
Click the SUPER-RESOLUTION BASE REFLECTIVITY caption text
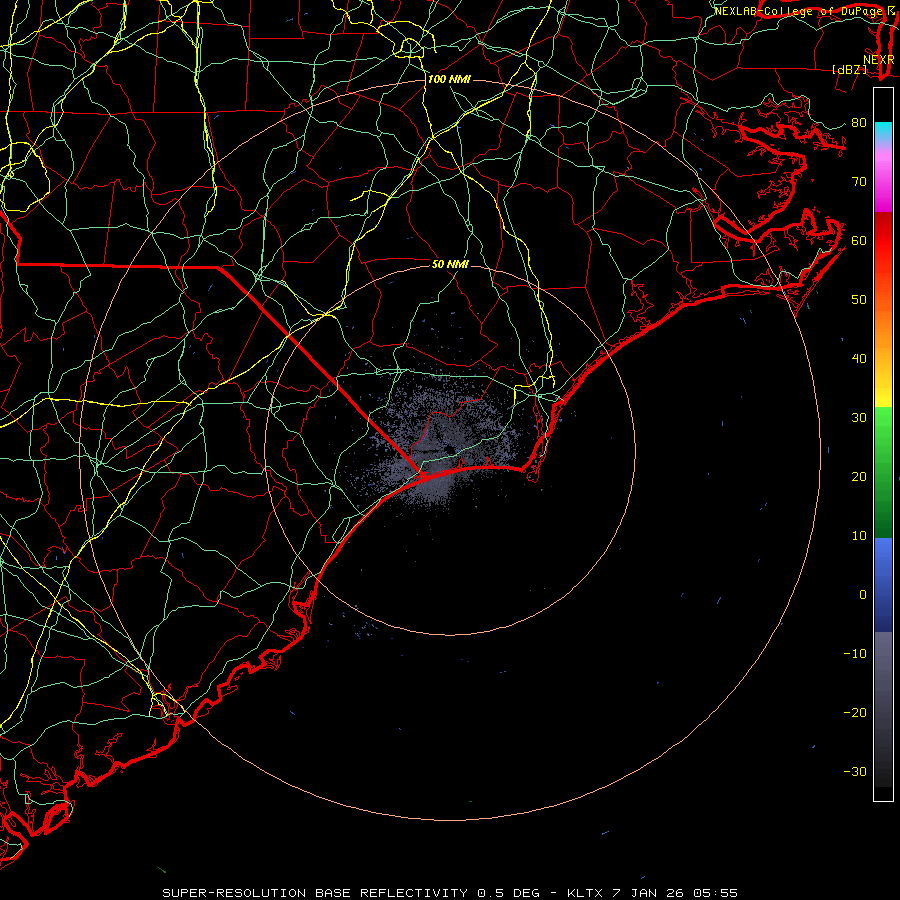pos(314,893)
